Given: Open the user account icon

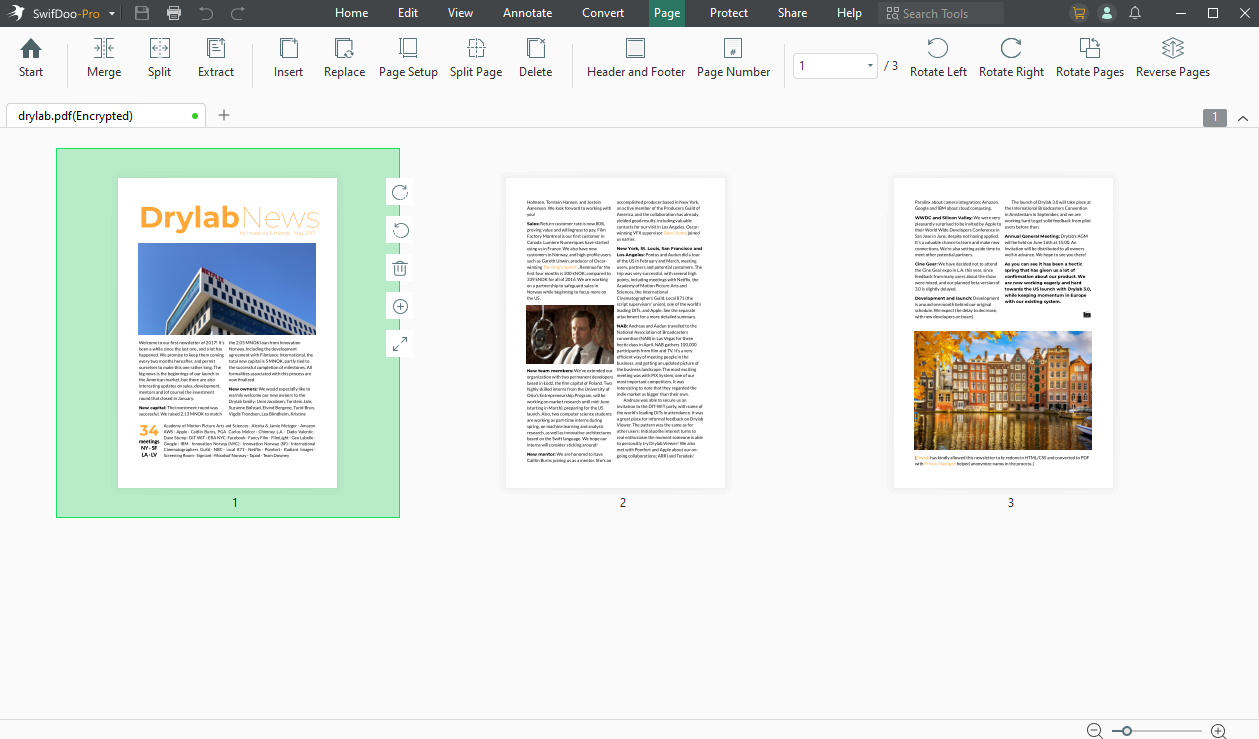Looking at the screenshot, I should coord(1107,13).
